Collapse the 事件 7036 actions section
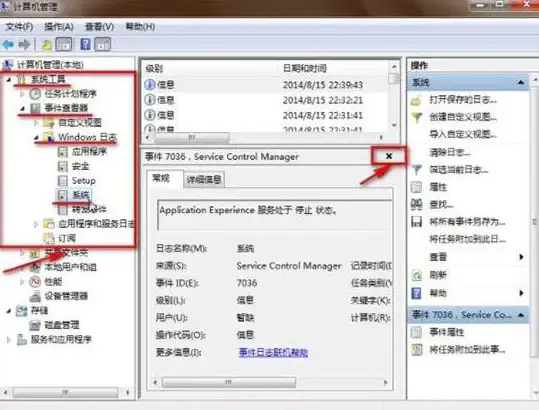 [521, 314]
